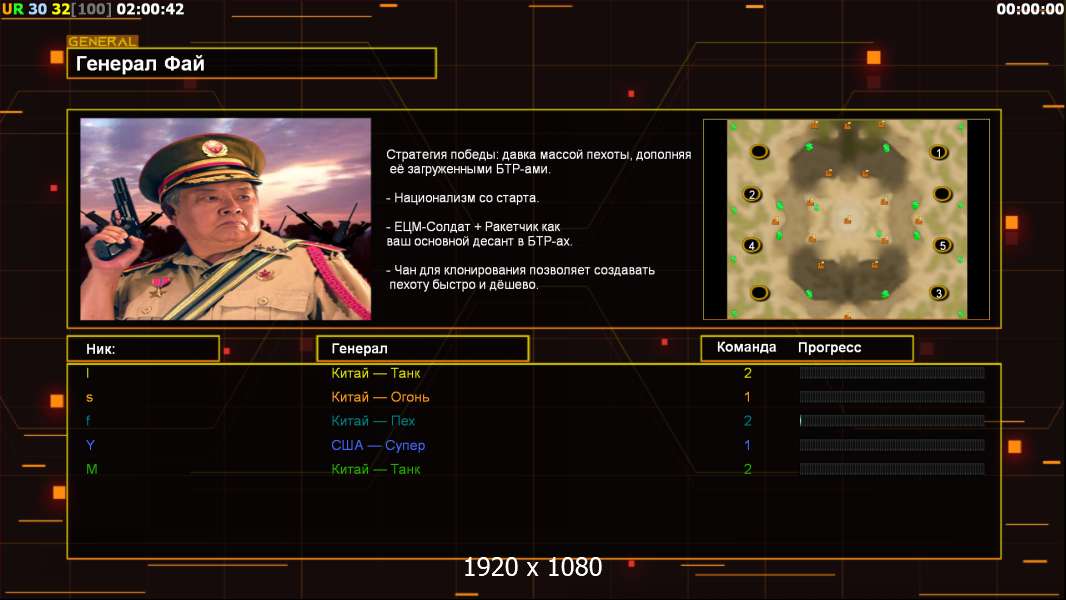
Task: Click the minimap preview of the battlefield
Action: (846, 219)
